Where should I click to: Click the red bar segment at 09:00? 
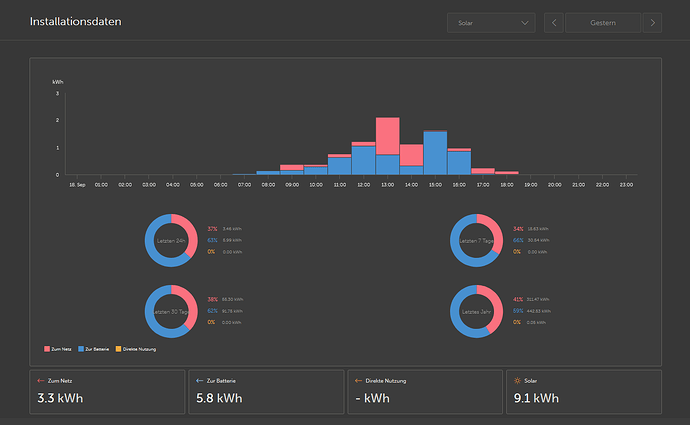(292, 168)
